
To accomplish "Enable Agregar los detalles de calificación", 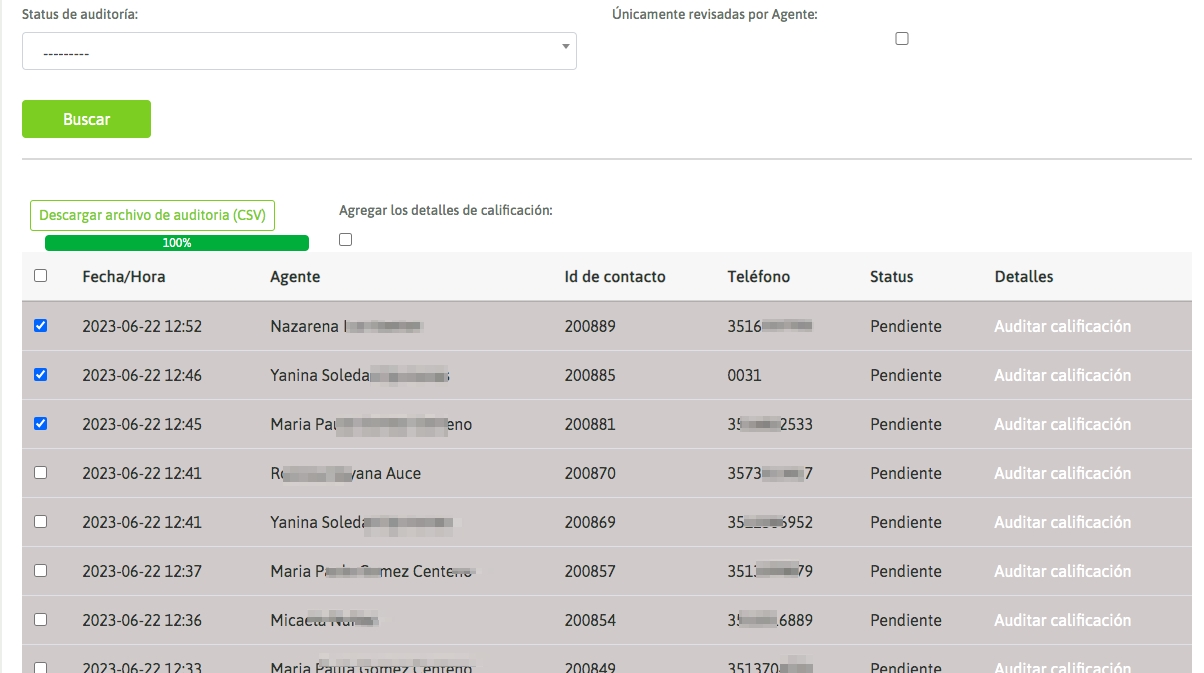I will click(x=346, y=240).
